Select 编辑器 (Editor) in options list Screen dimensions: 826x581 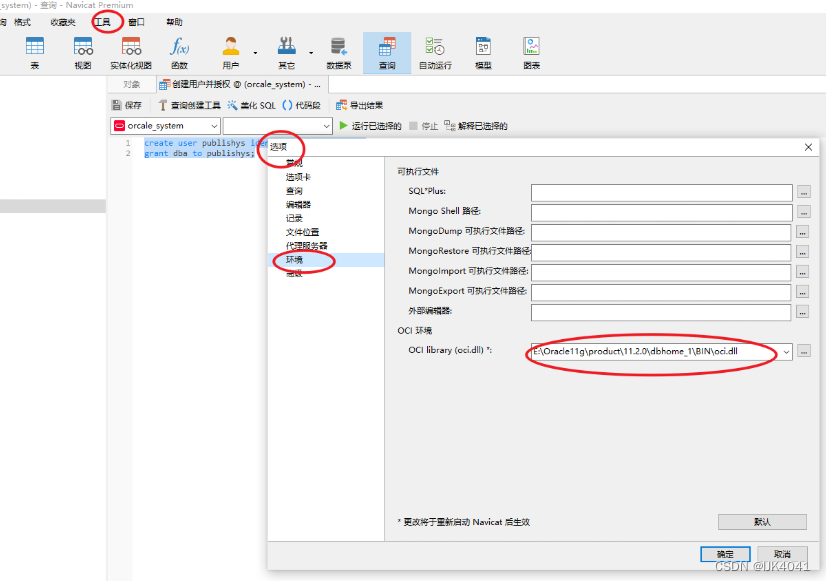pos(298,204)
